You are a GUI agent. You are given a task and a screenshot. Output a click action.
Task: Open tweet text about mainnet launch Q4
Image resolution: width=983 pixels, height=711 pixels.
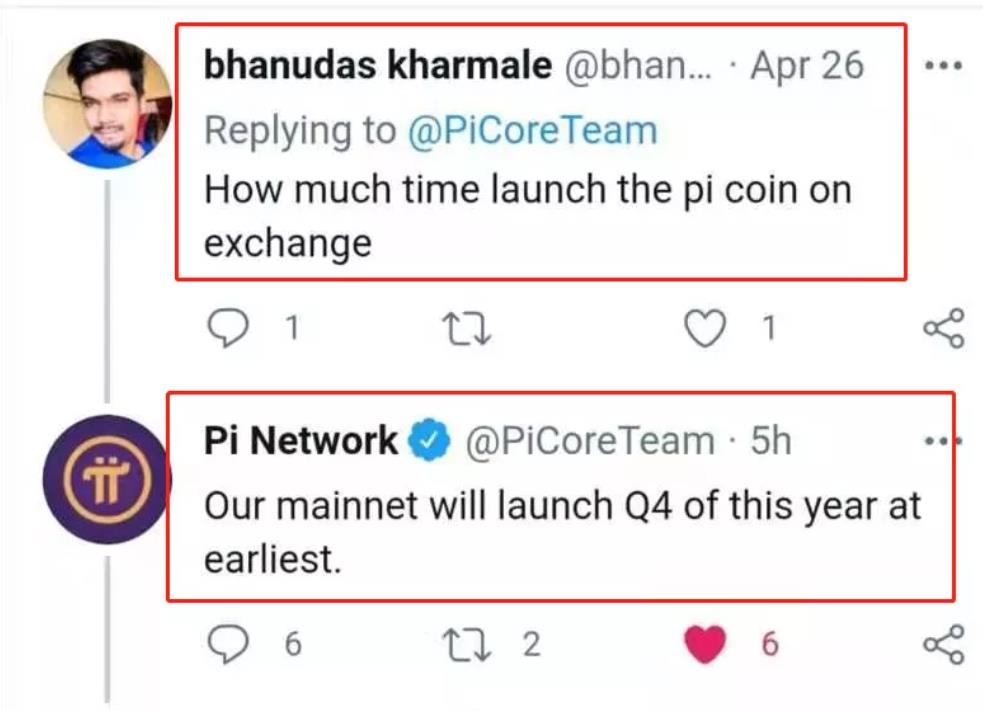point(562,532)
